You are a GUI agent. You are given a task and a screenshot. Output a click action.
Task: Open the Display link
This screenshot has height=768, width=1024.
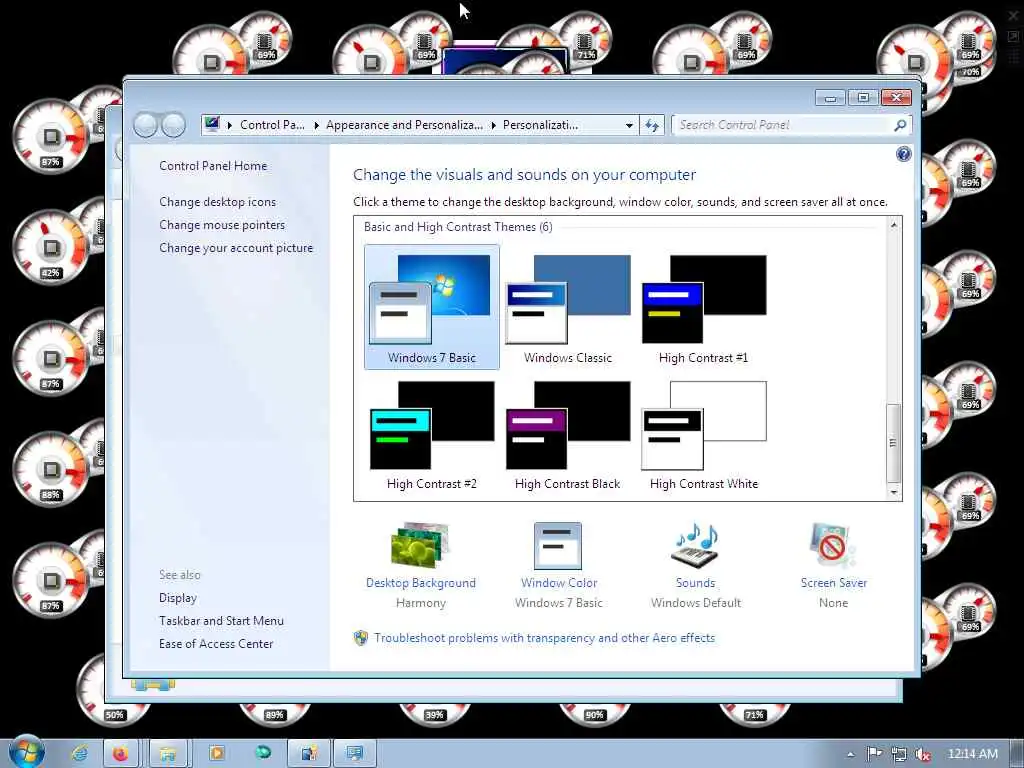[x=178, y=598]
